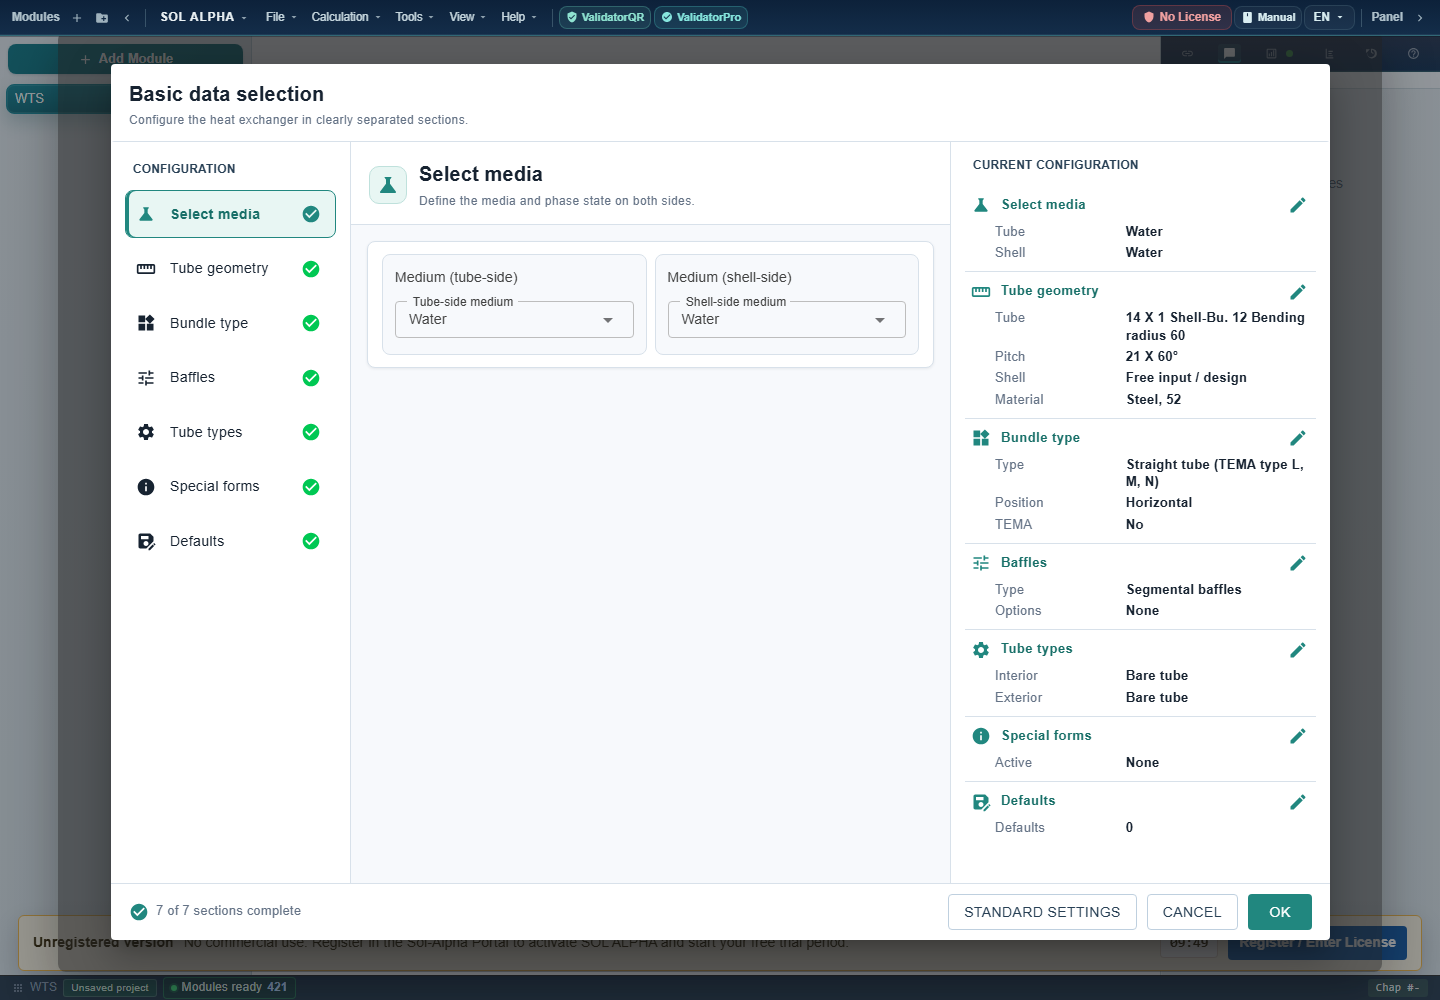Go to Tube geometry section
Screen dimensions: 1440x1000
(230, 269)
